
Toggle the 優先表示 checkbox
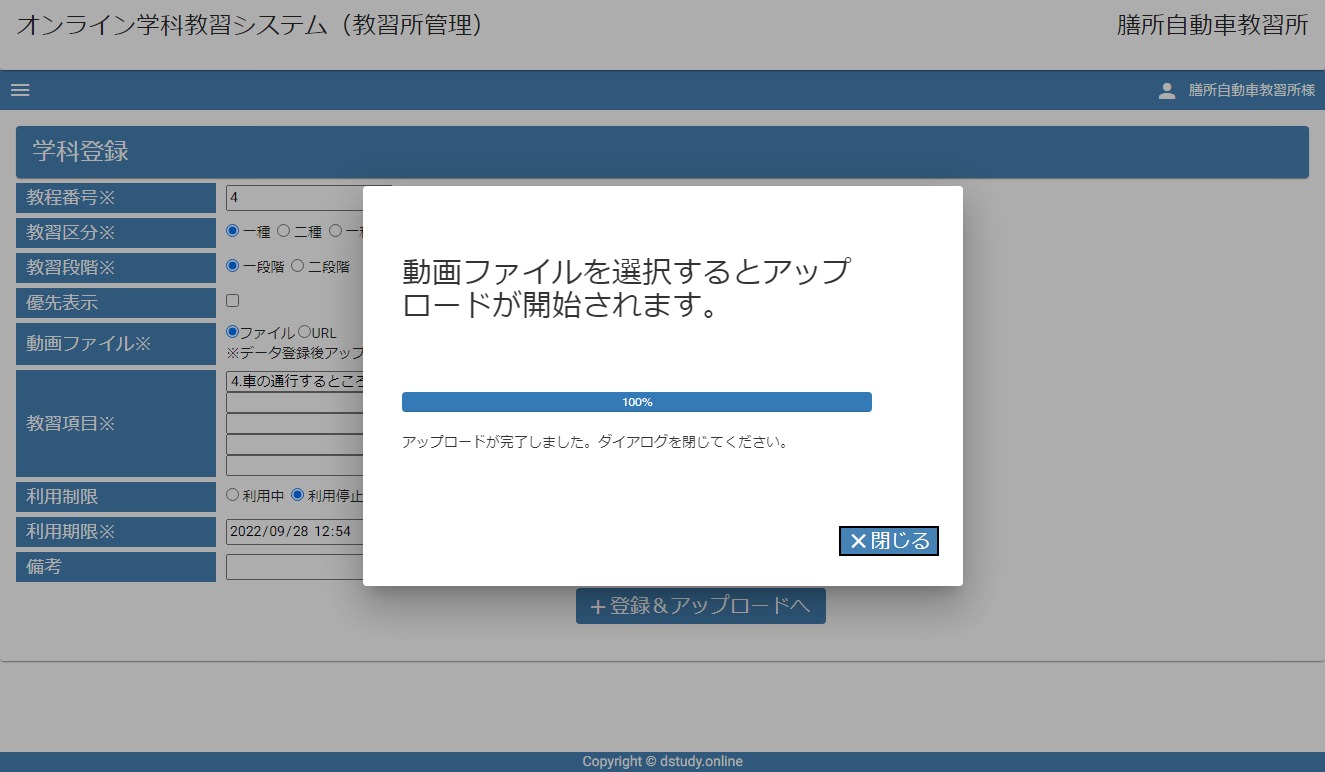(233, 300)
